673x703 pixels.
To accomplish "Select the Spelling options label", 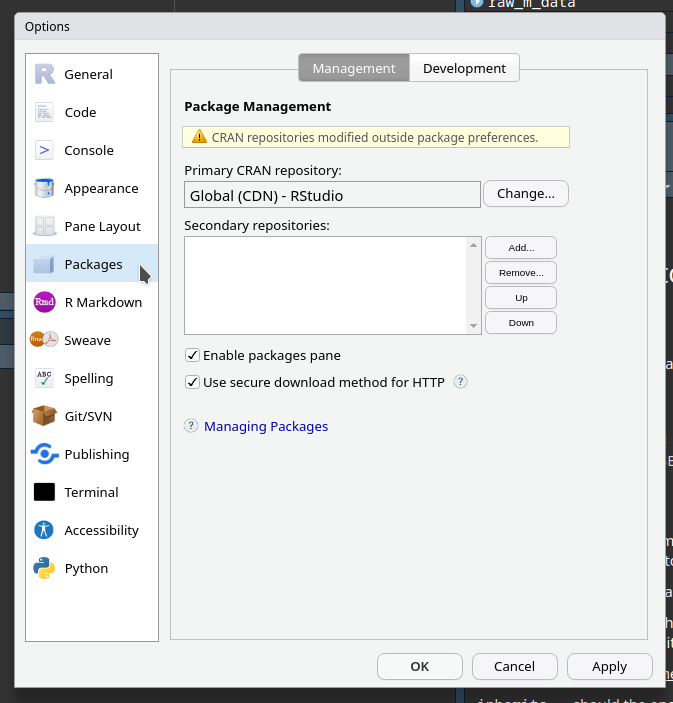I will click(x=89, y=379).
